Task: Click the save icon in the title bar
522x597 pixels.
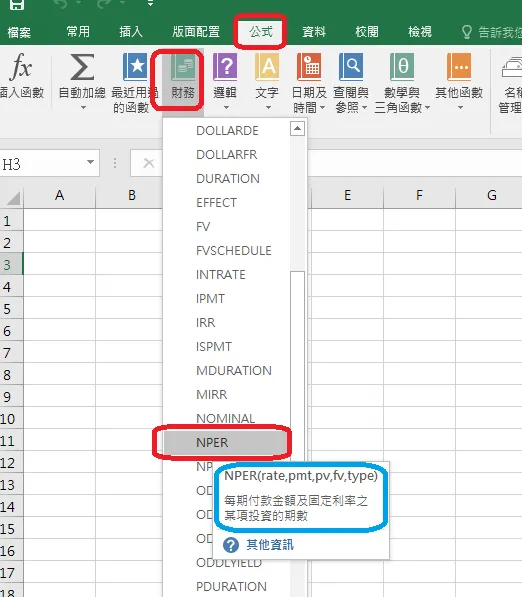Action: (x=17, y=5)
